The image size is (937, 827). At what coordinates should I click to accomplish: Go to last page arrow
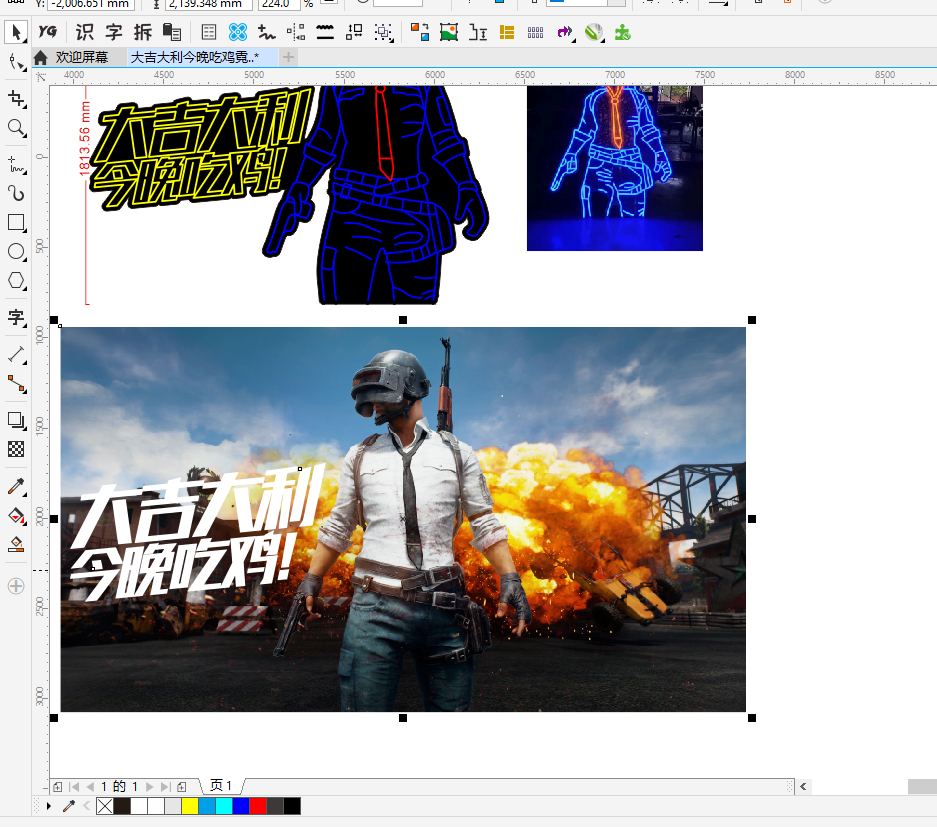pos(166,786)
